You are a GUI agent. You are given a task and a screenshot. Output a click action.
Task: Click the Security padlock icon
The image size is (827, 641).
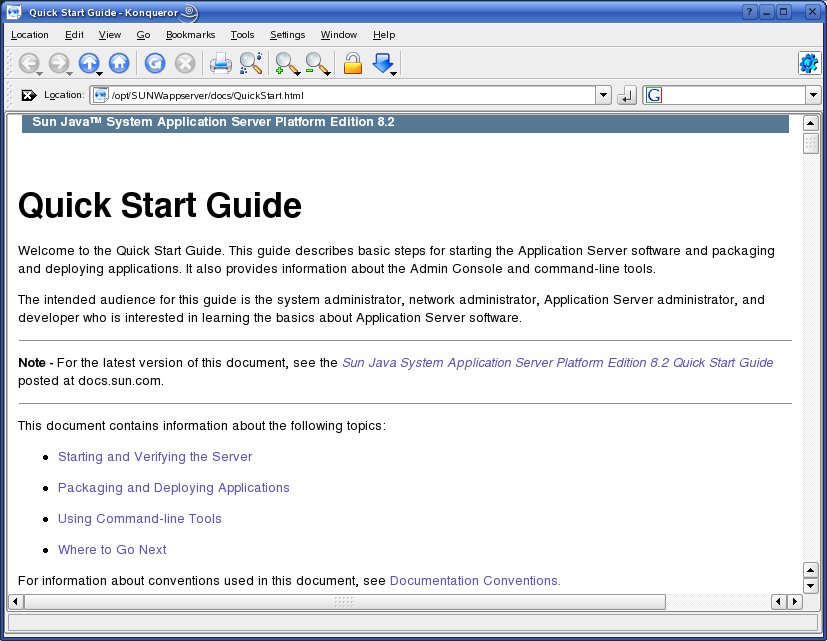pos(353,63)
